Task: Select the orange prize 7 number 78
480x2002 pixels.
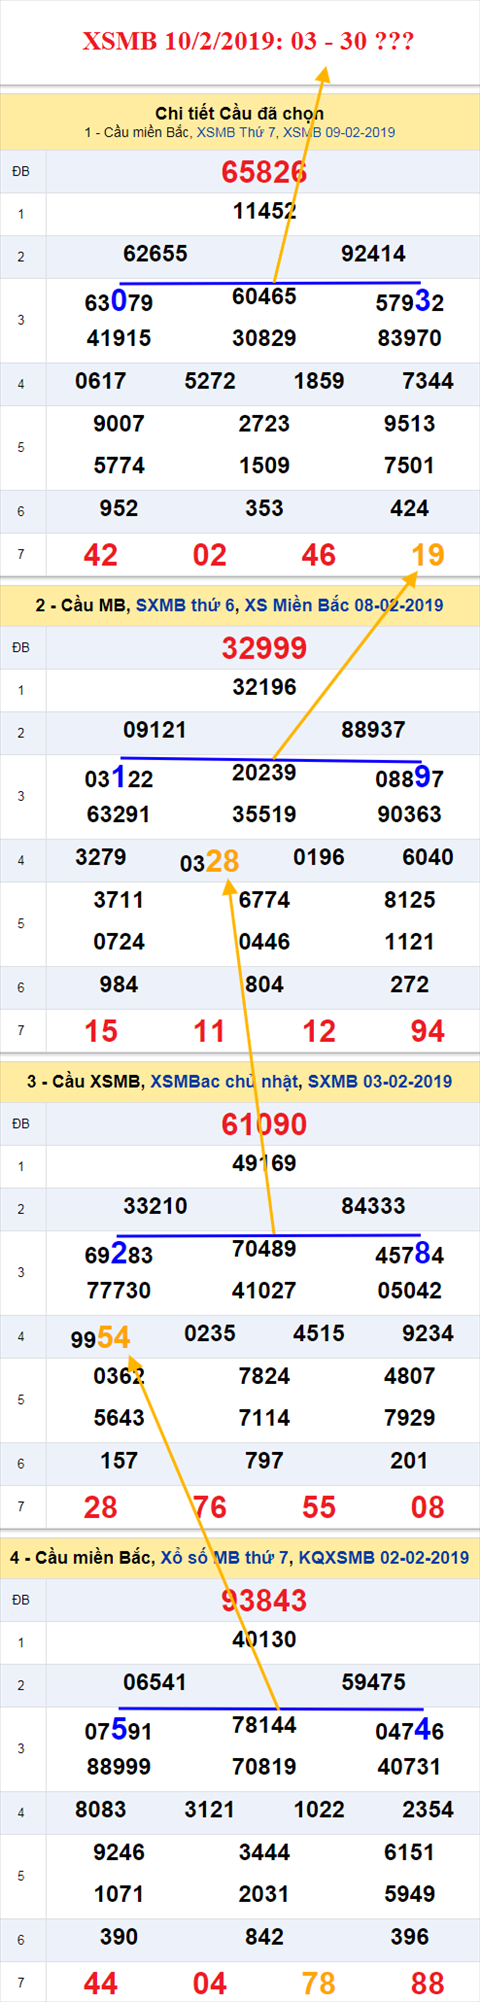Action: [x=319, y=1983]
